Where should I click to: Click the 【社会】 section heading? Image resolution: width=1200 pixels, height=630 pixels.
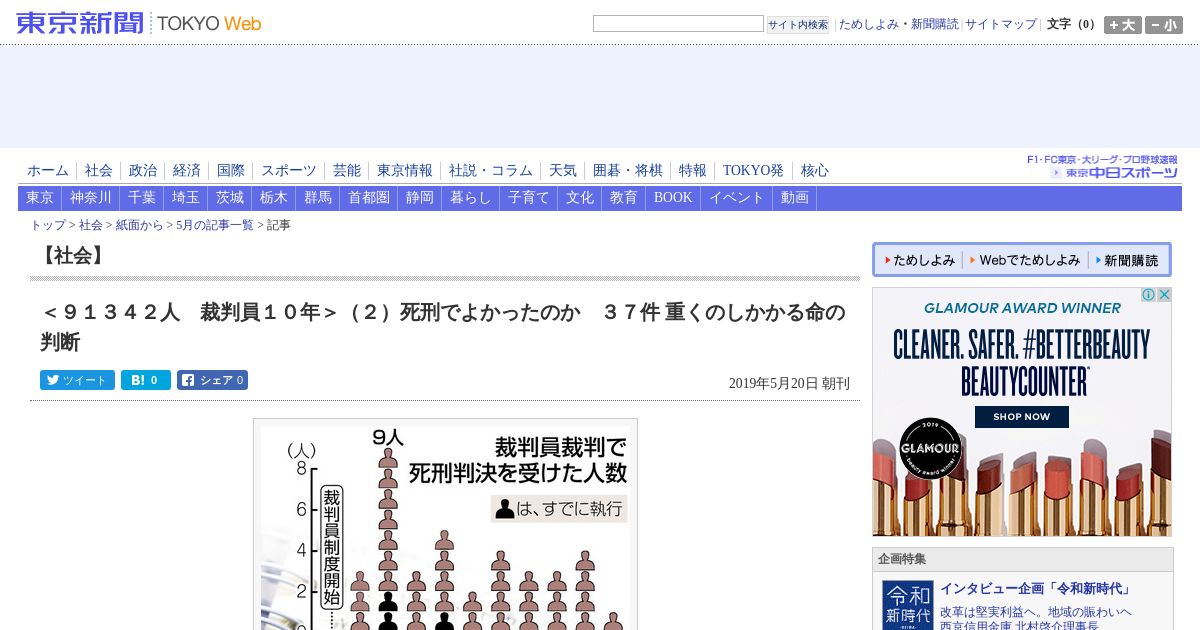click(x=72, y=256)
